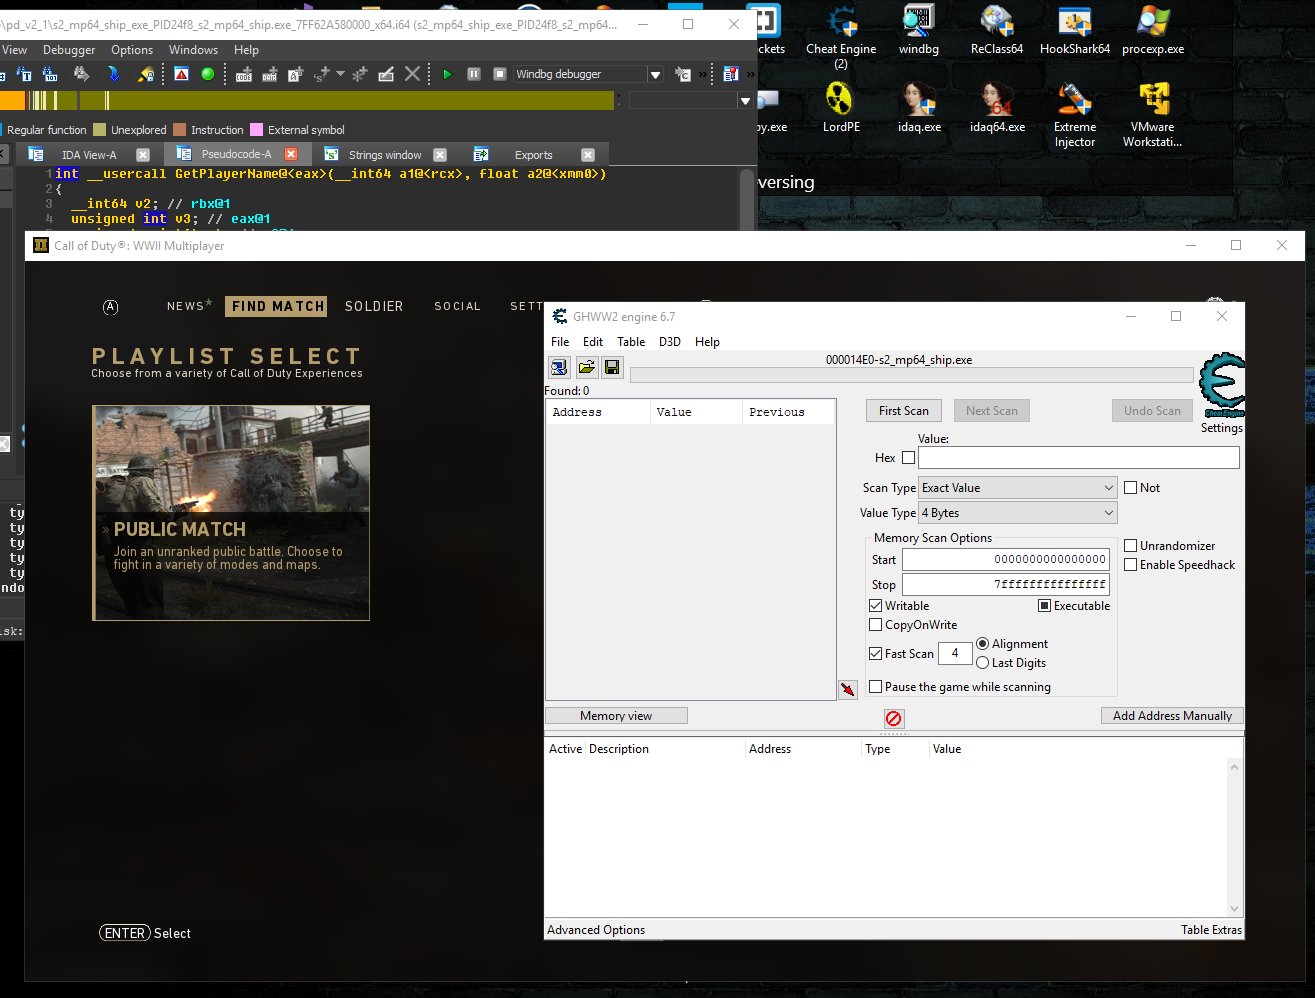Toggle the Not checkbox
The height and width of the screenshot is (998, 1315).
pos(1131,488)
